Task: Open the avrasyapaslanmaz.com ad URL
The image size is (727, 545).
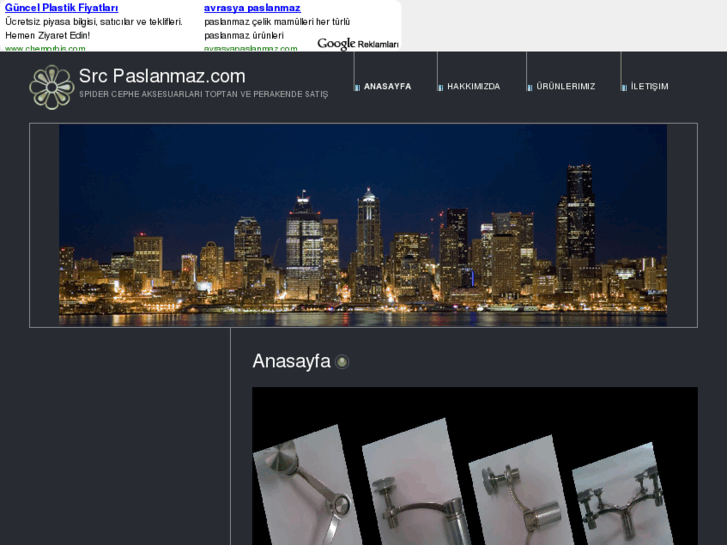Action: click(251, 48)
